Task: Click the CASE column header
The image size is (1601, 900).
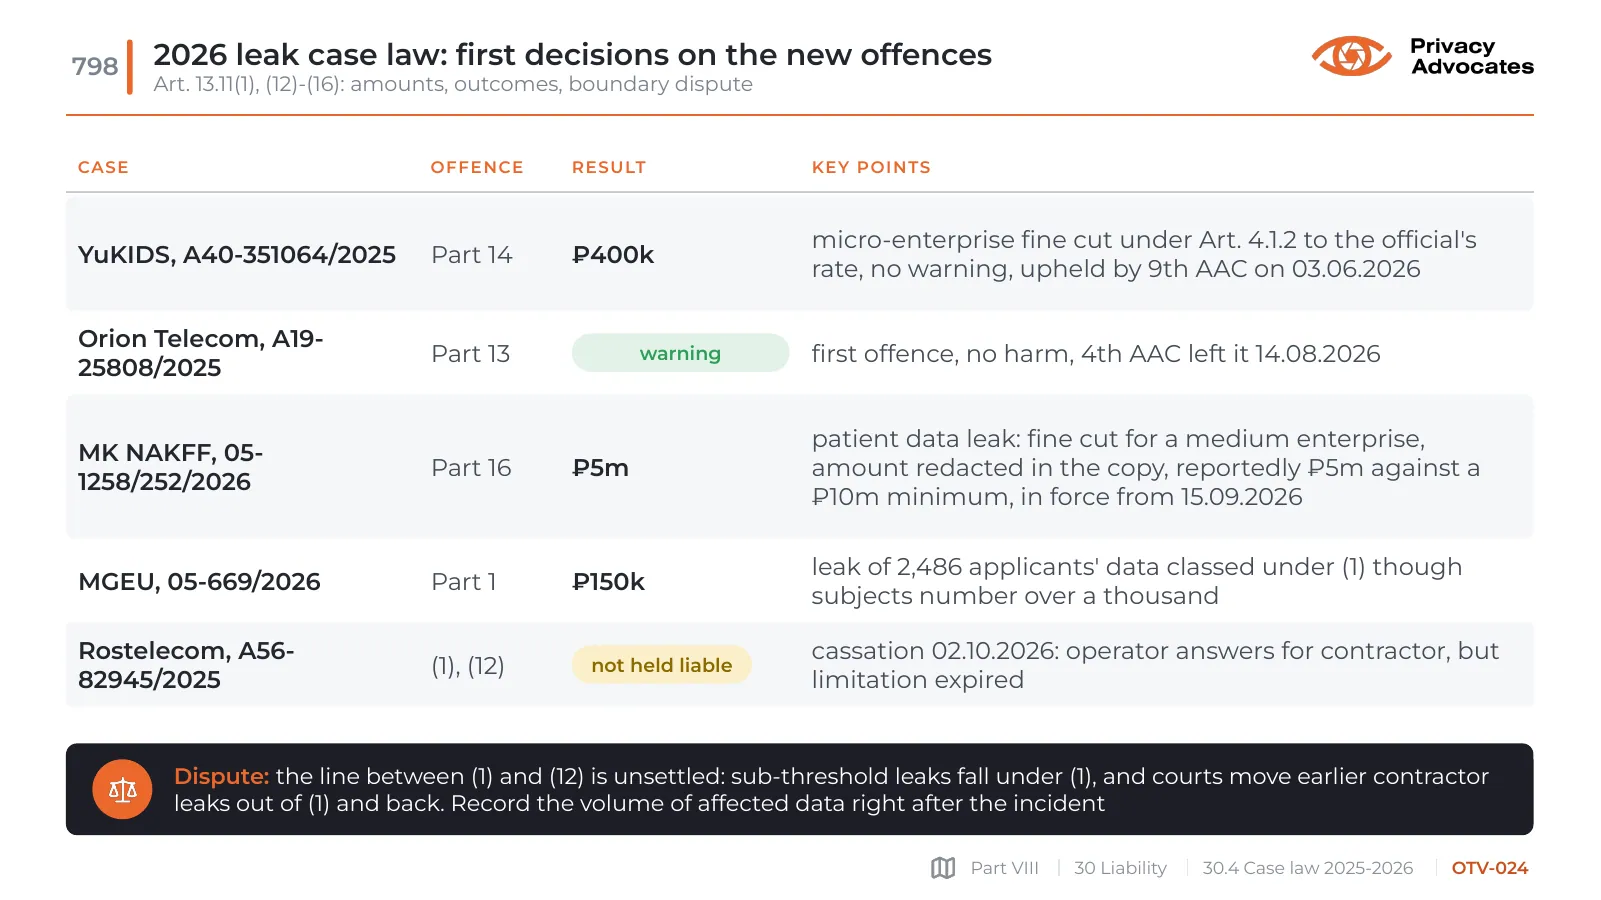Action: (104, 167)
